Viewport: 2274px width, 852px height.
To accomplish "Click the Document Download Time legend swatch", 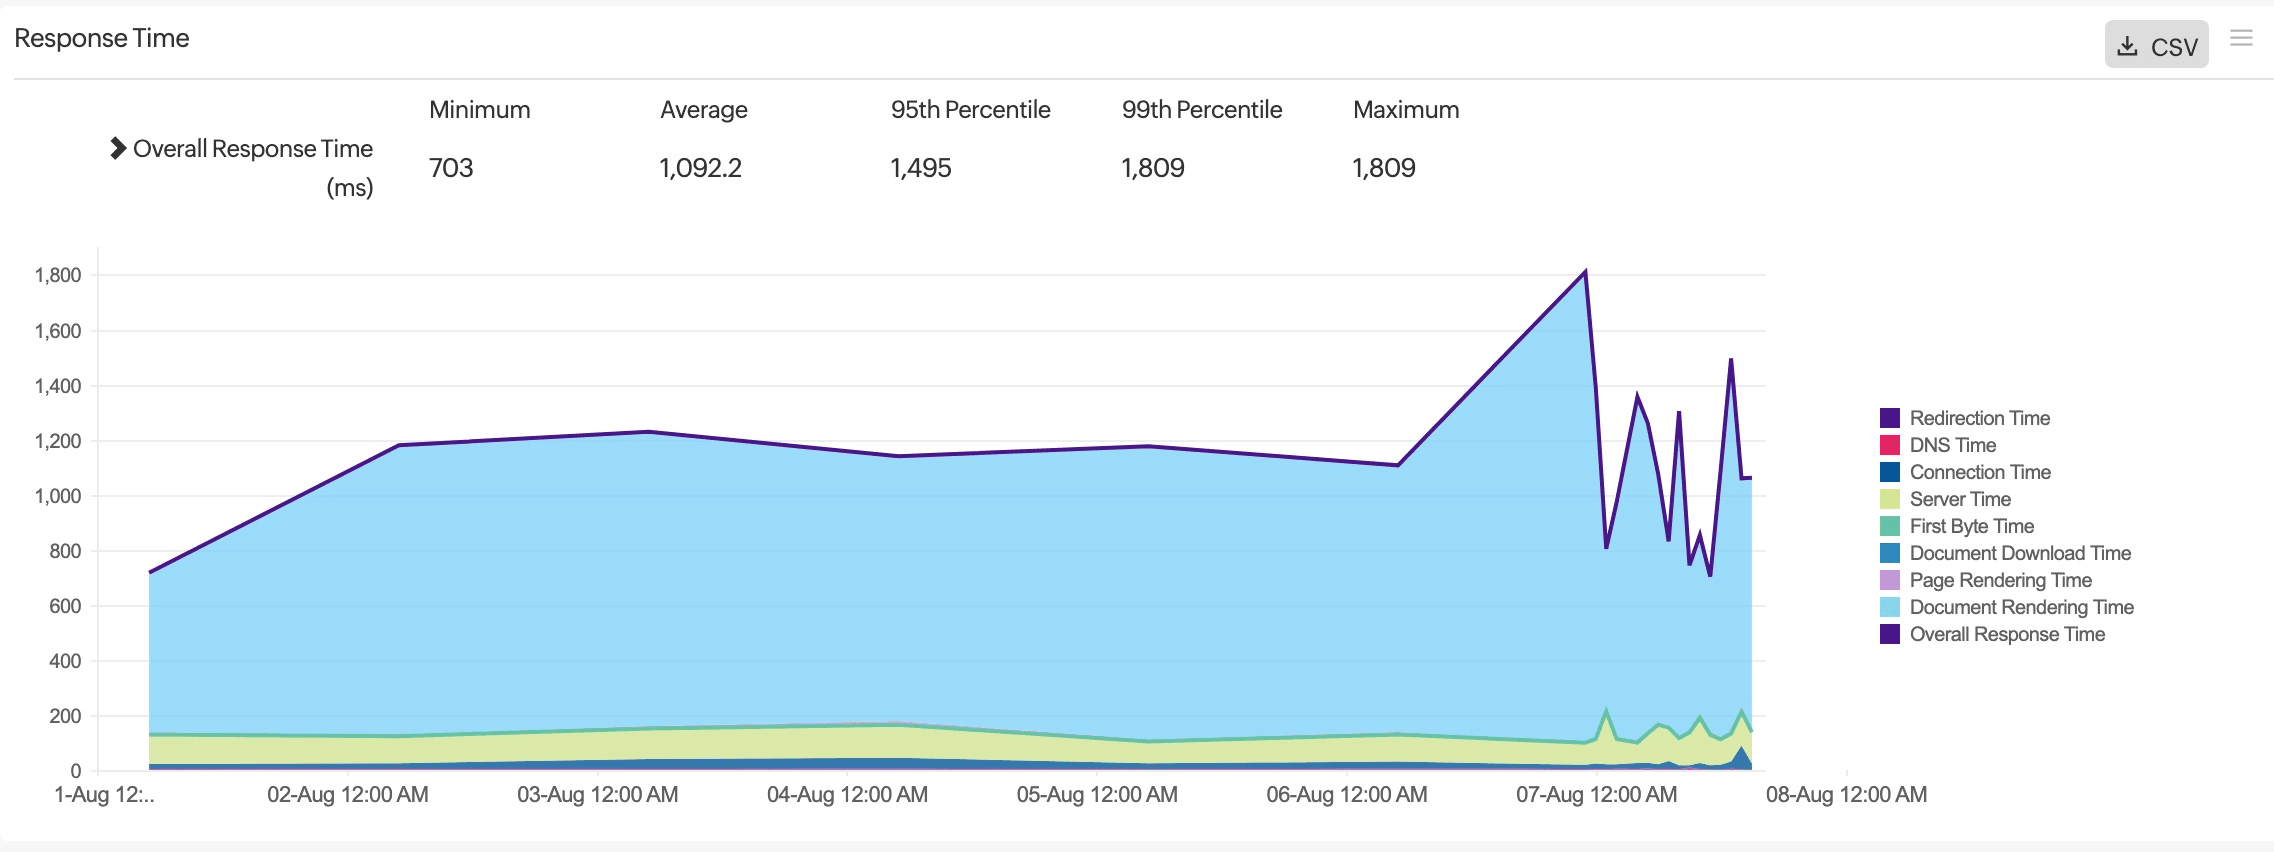I will click(x=1889, y=553).
